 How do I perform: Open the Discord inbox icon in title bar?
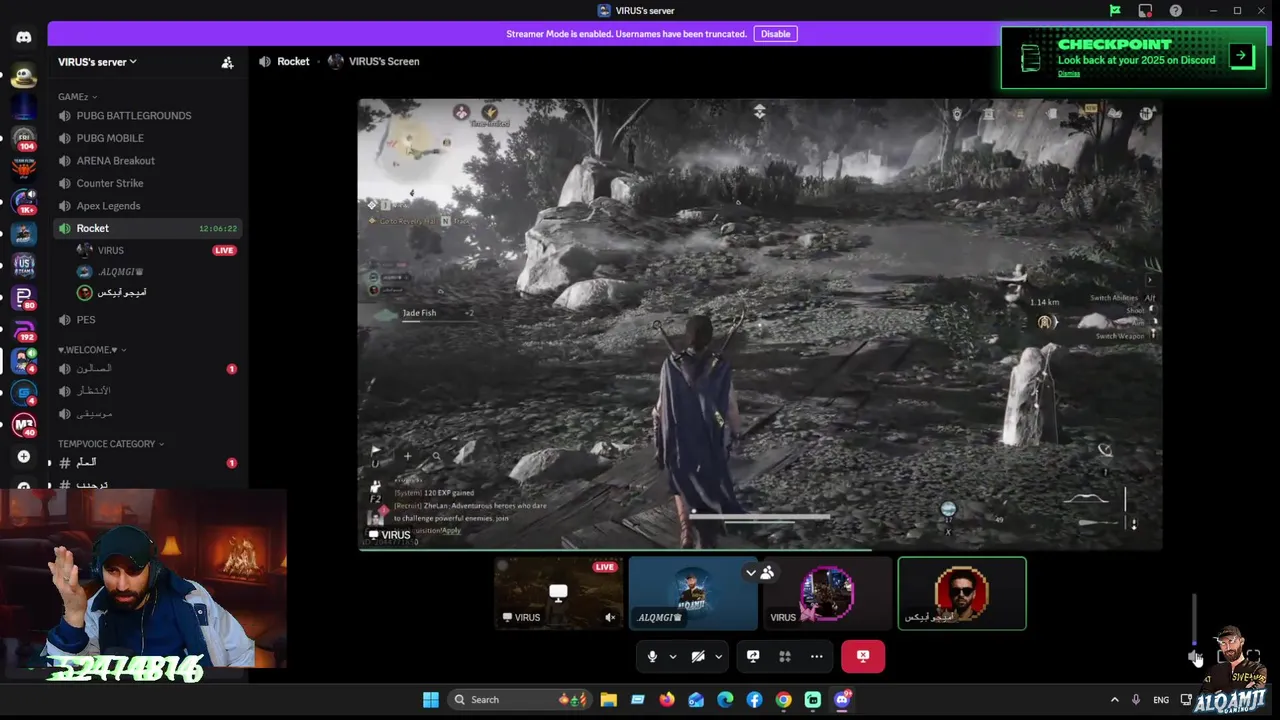[x=1145, y=11]
